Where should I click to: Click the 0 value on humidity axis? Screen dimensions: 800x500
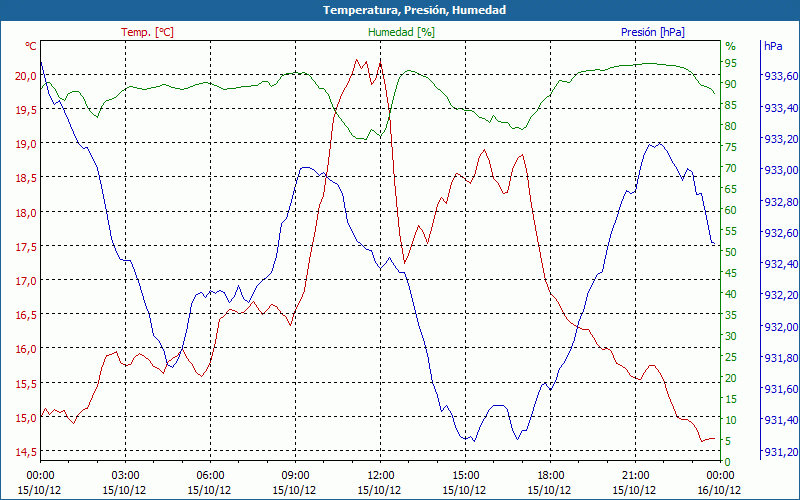tap(728, 462)
